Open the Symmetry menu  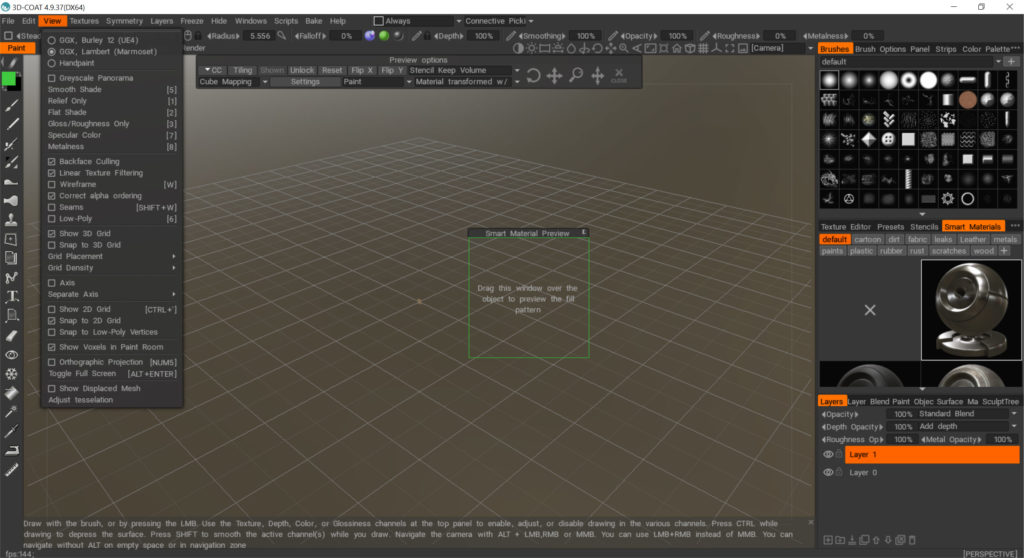coord(124,21)
